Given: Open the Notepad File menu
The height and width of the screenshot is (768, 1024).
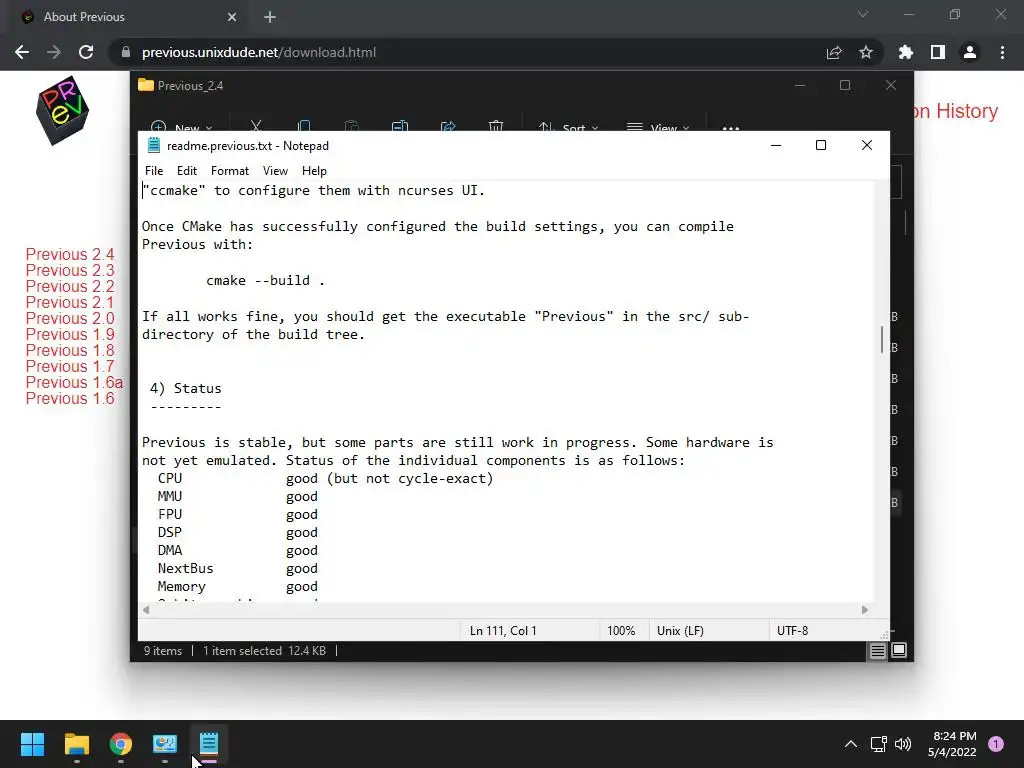Looking at the screenshot, I should [x=153, y=170].
